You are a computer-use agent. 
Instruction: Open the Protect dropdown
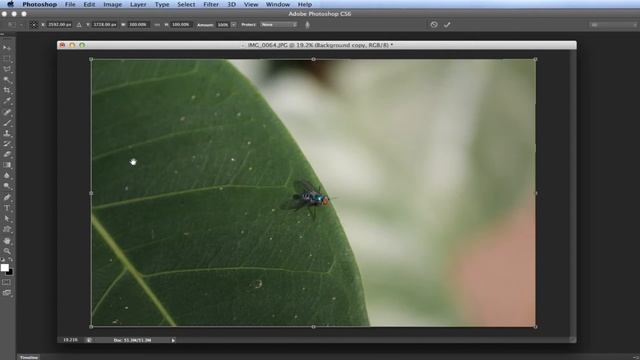(x=279, y=25)
